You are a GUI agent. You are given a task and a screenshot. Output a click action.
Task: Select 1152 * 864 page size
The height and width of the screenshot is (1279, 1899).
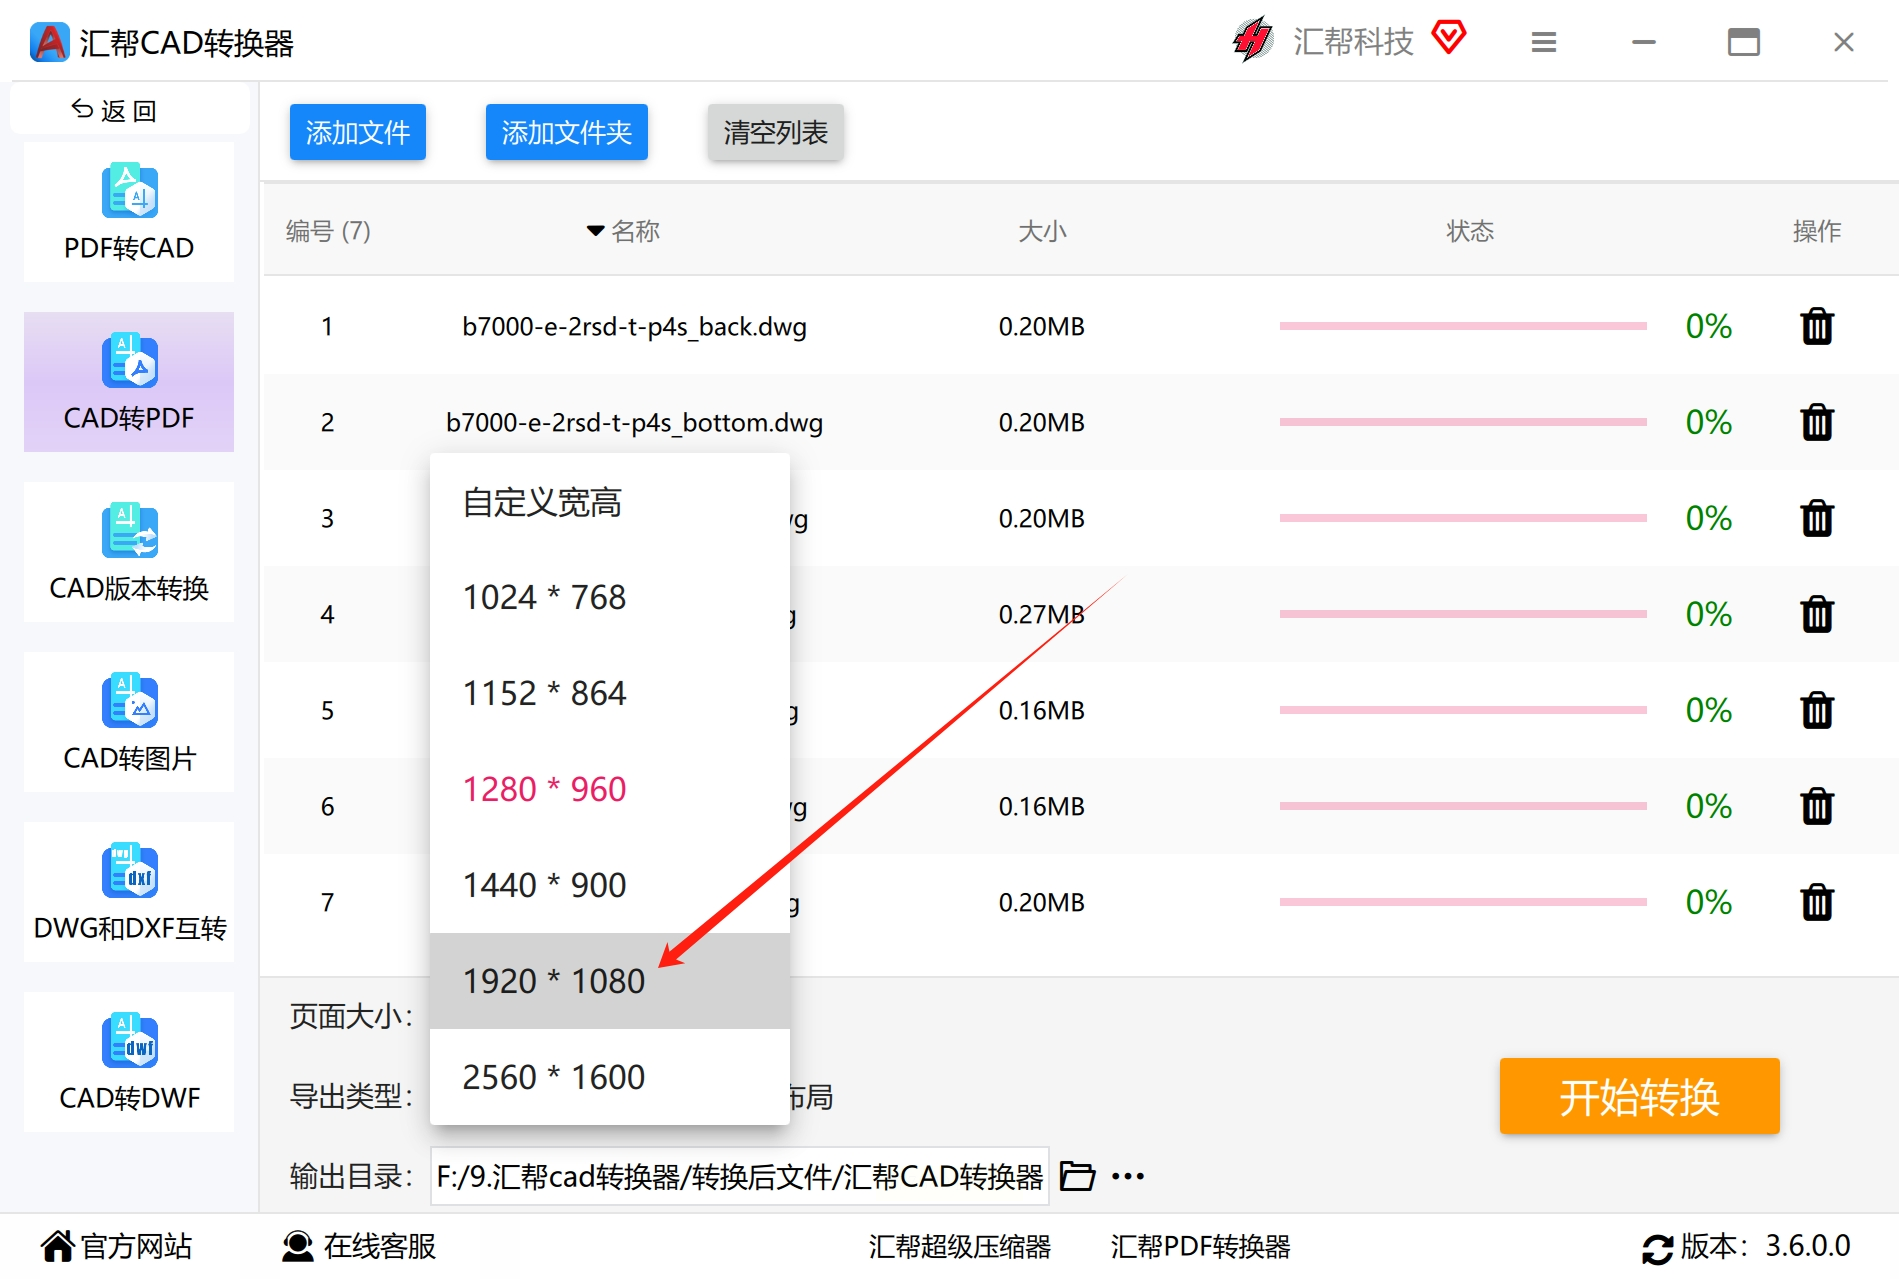610,693
